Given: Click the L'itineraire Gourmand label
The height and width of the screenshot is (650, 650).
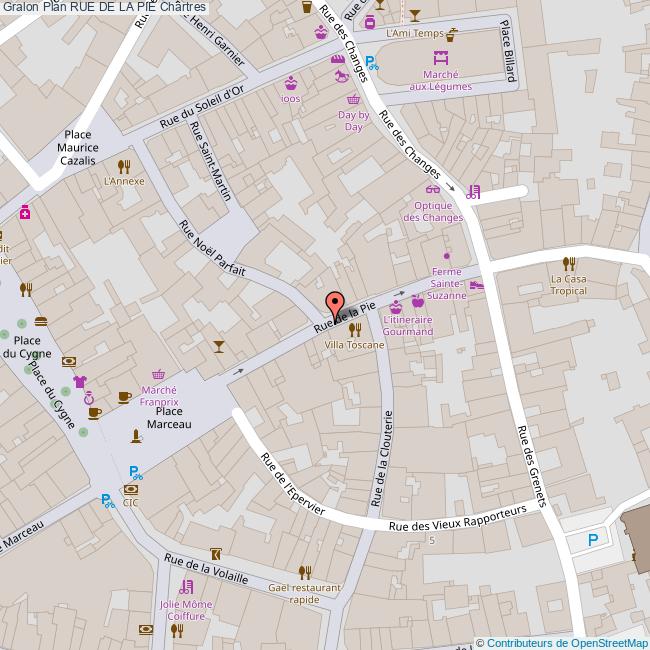Looking at the screenshot, I should click(x=408, y=325).
